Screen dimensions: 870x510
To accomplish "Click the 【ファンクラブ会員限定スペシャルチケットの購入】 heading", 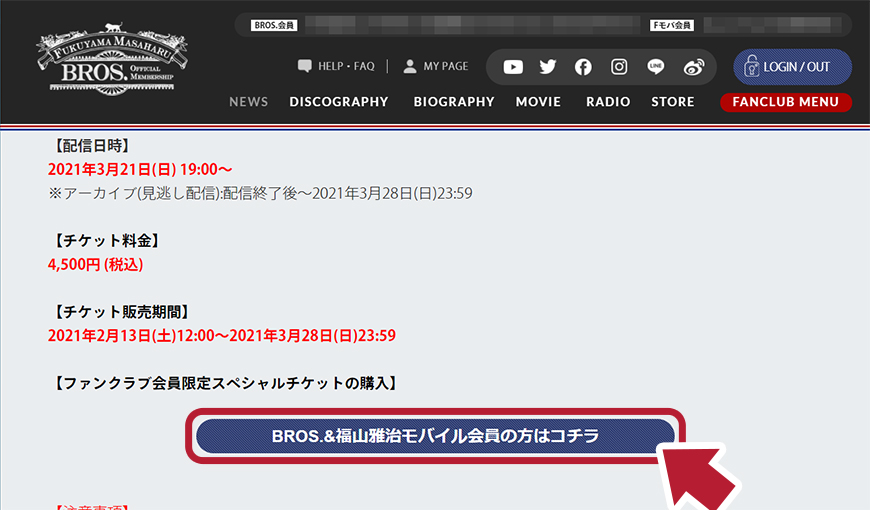I will coord(225,383).
